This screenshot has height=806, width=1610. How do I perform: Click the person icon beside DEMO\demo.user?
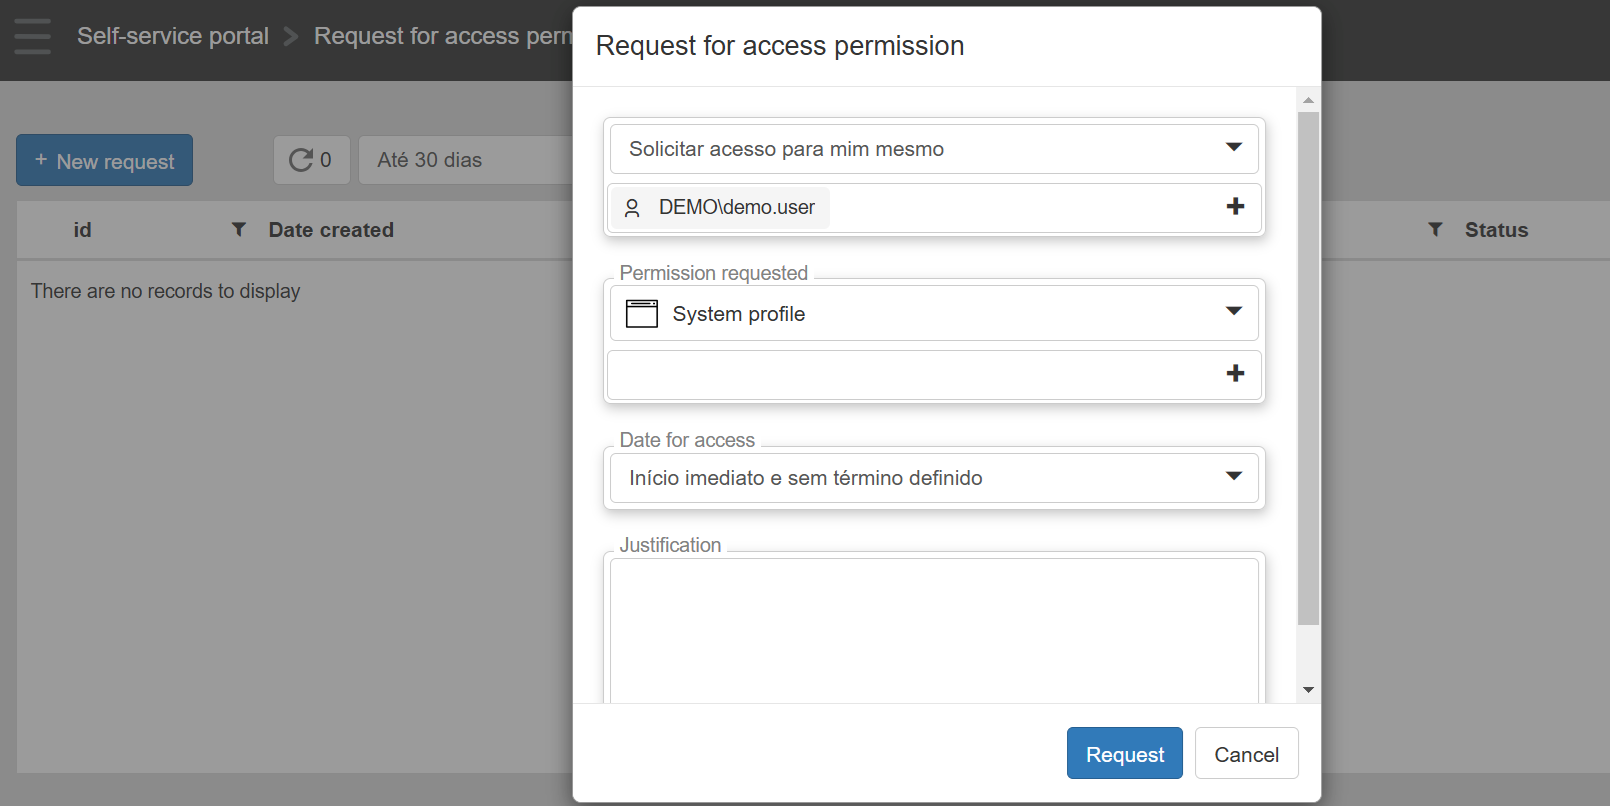pos(633,207)
